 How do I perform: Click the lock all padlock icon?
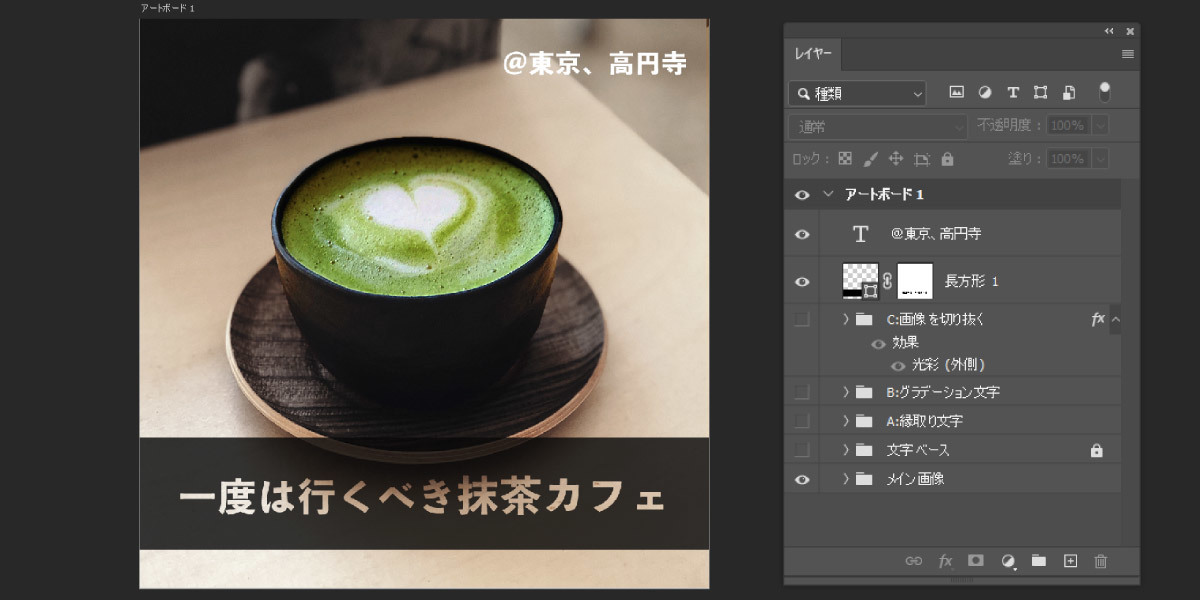pos(947,158)
